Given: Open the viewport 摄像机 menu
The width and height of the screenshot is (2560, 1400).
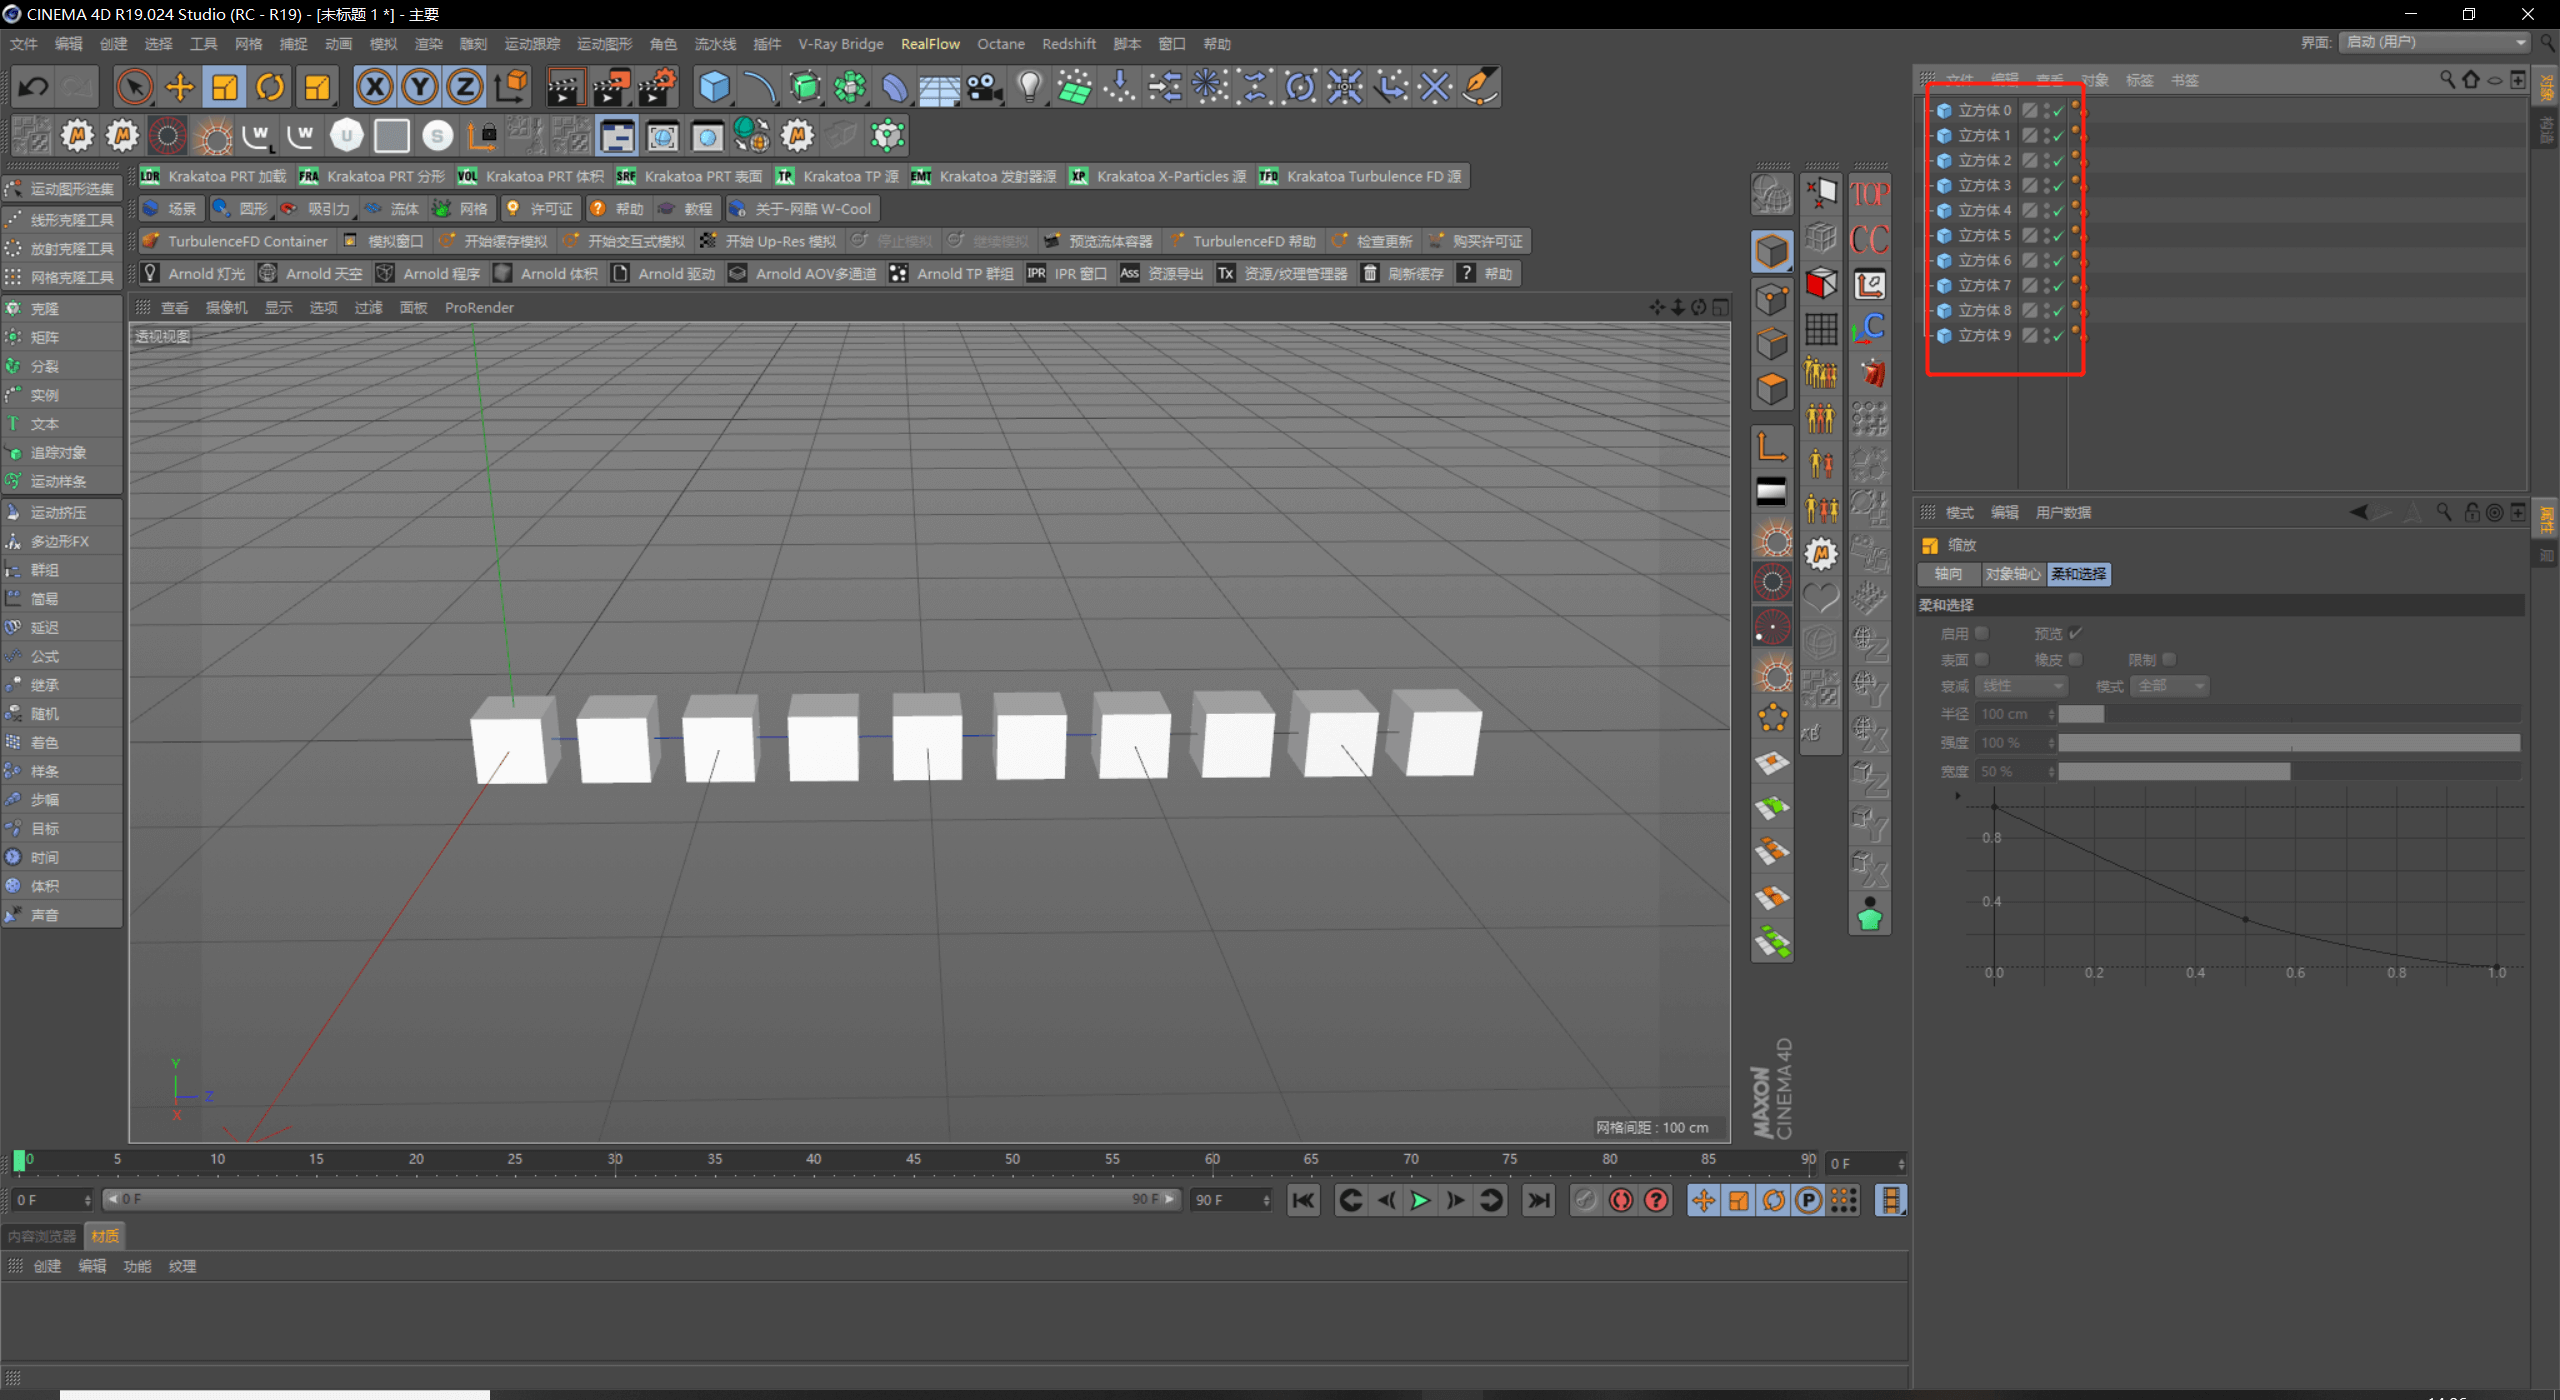Looking at the screenshot, I should (226, 308).
